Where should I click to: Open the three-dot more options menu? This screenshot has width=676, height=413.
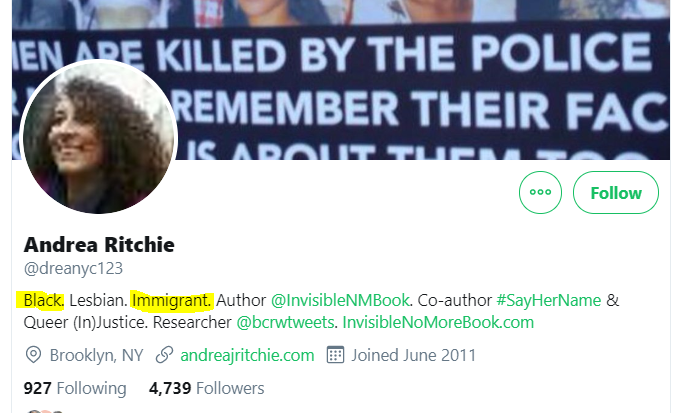(x=540, y=192)
